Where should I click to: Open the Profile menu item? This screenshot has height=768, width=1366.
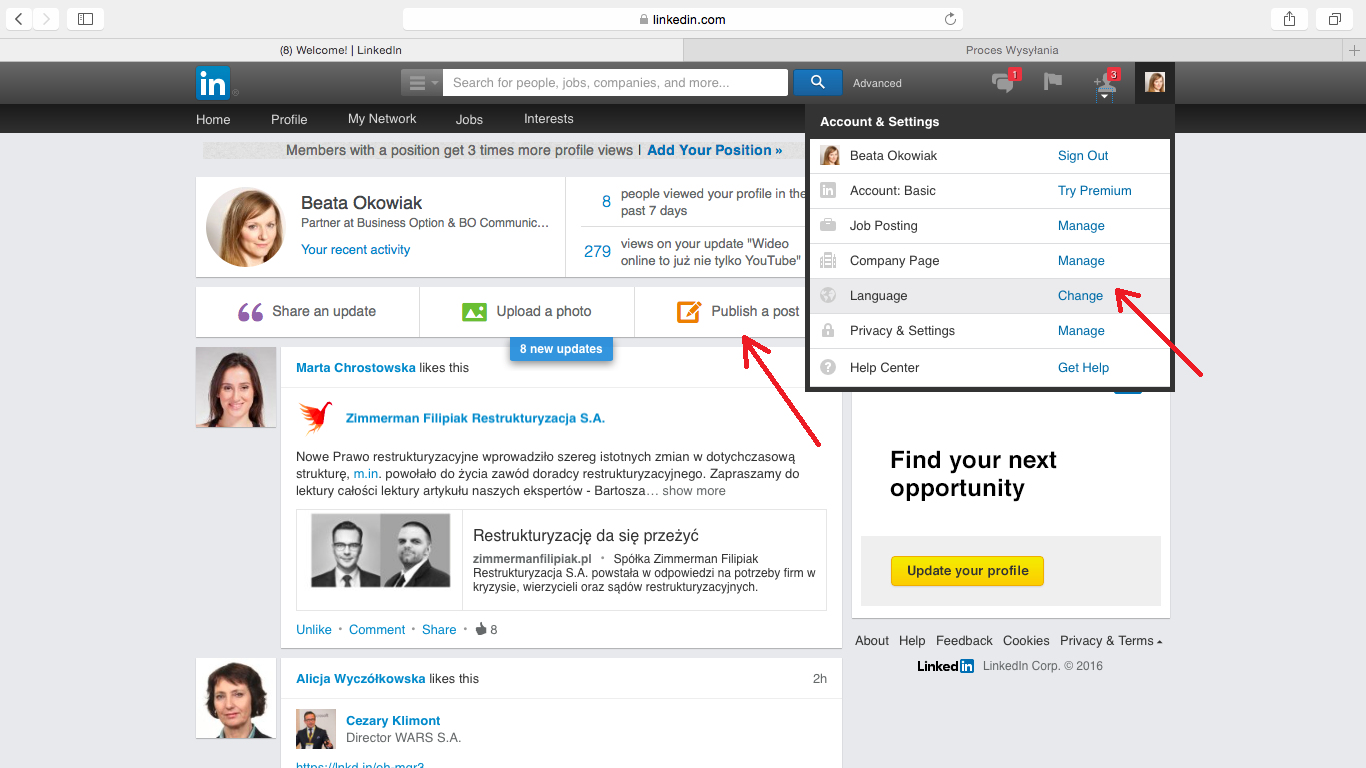click(x=289, y=119)
